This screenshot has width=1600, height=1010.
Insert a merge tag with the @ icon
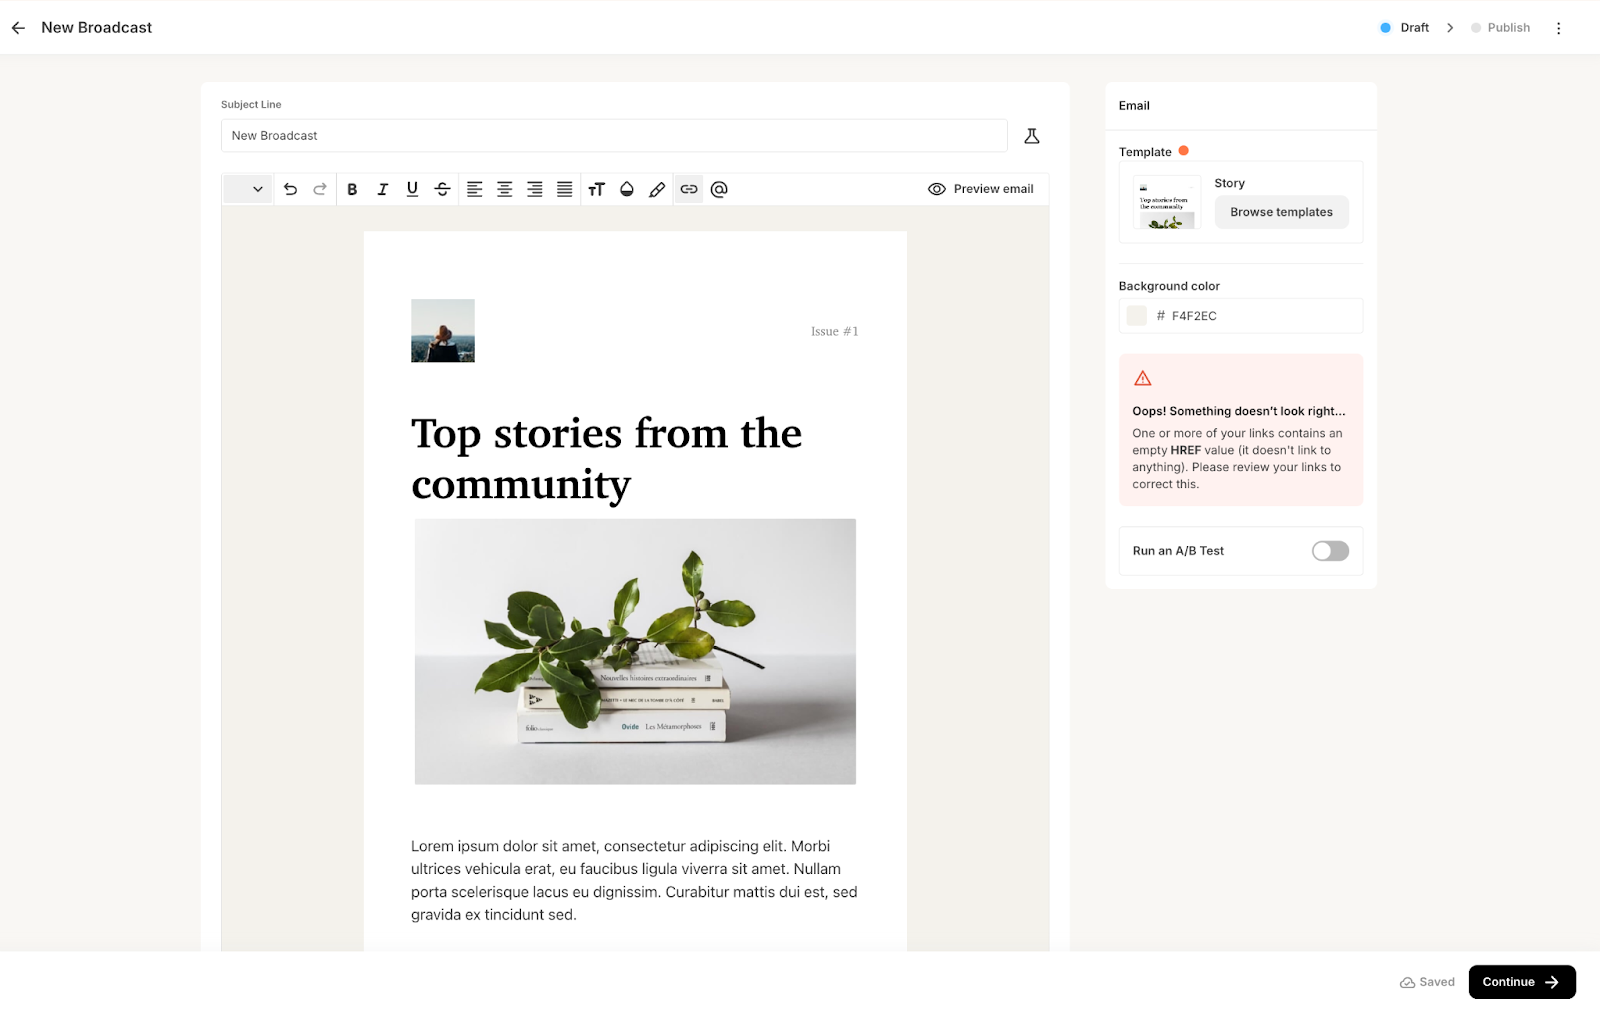[719, 189]
